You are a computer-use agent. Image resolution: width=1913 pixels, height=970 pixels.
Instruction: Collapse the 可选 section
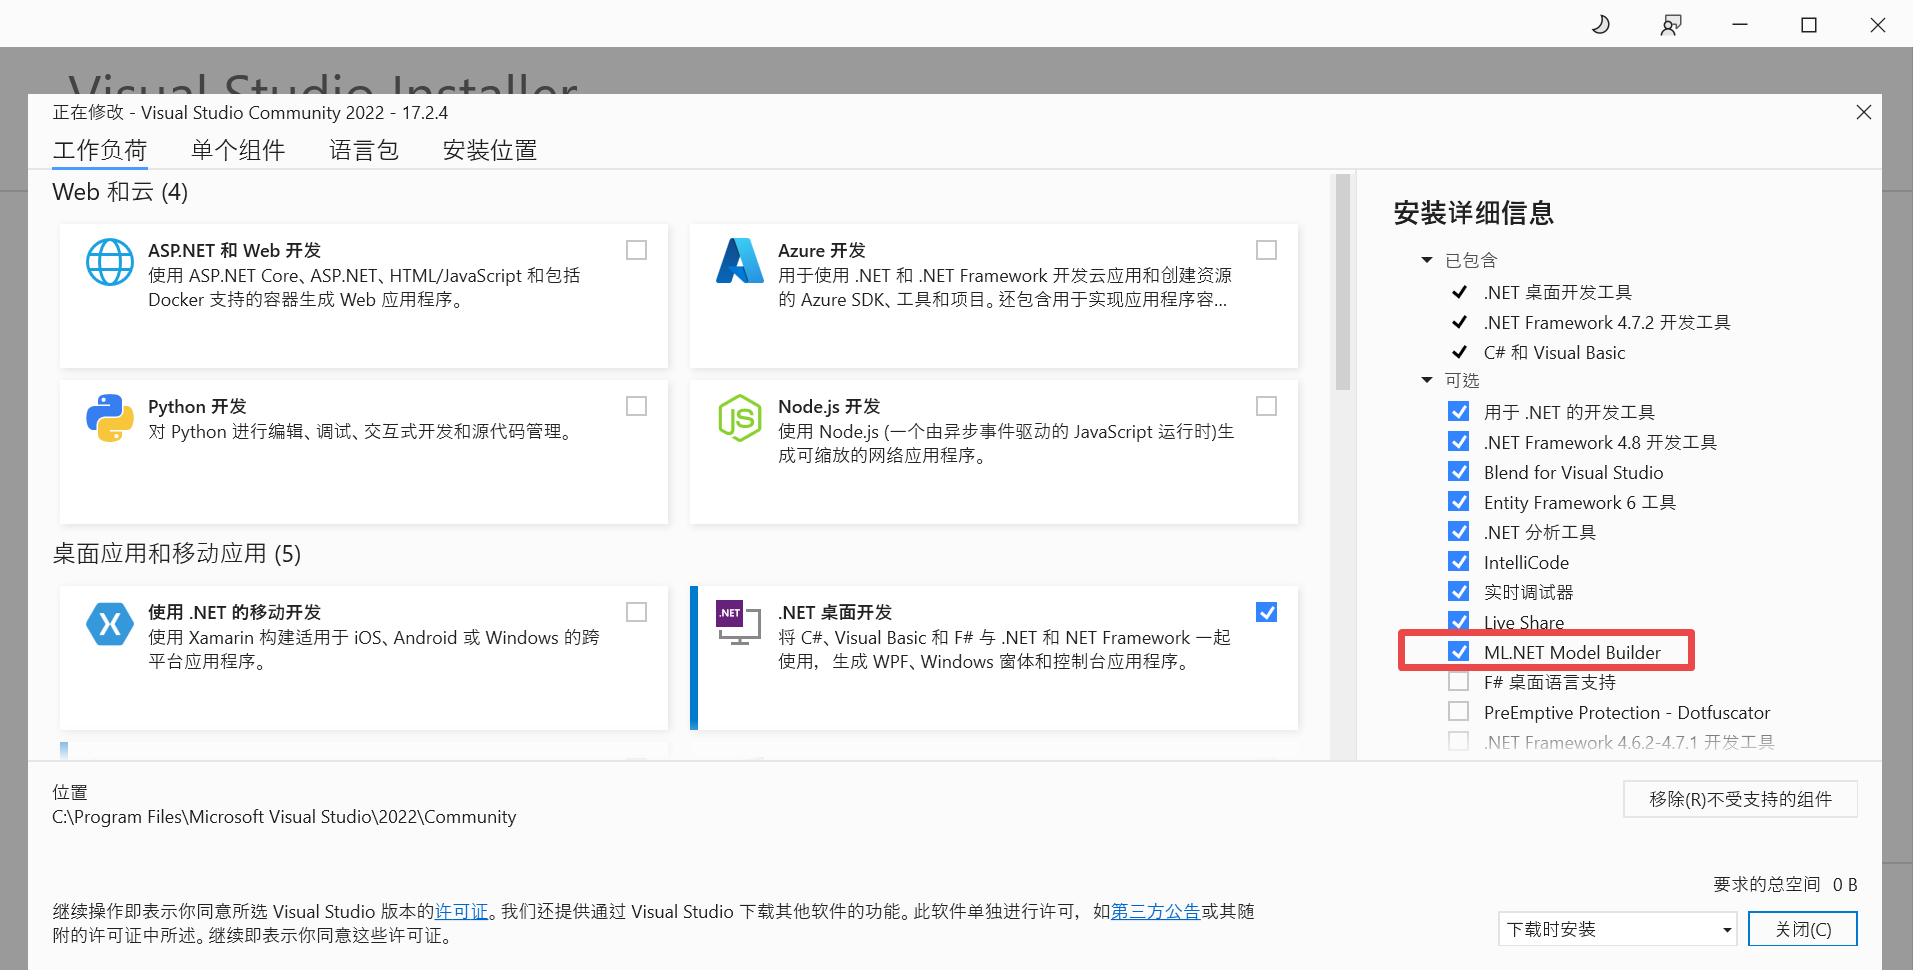1427,380
